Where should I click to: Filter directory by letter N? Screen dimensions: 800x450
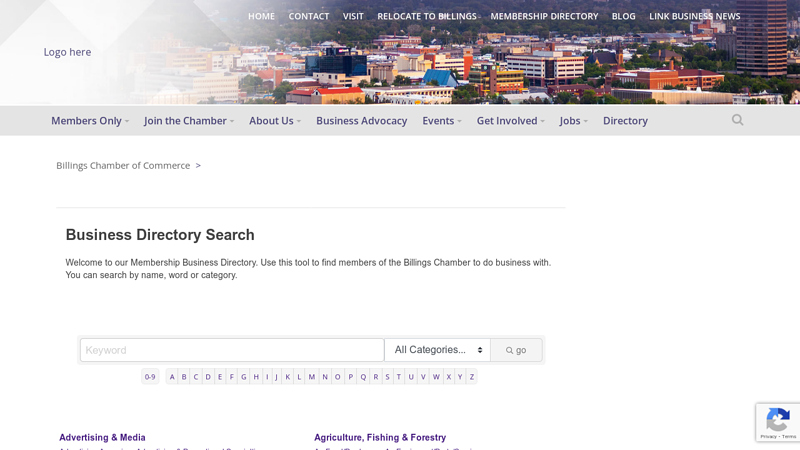pos(325,377)
